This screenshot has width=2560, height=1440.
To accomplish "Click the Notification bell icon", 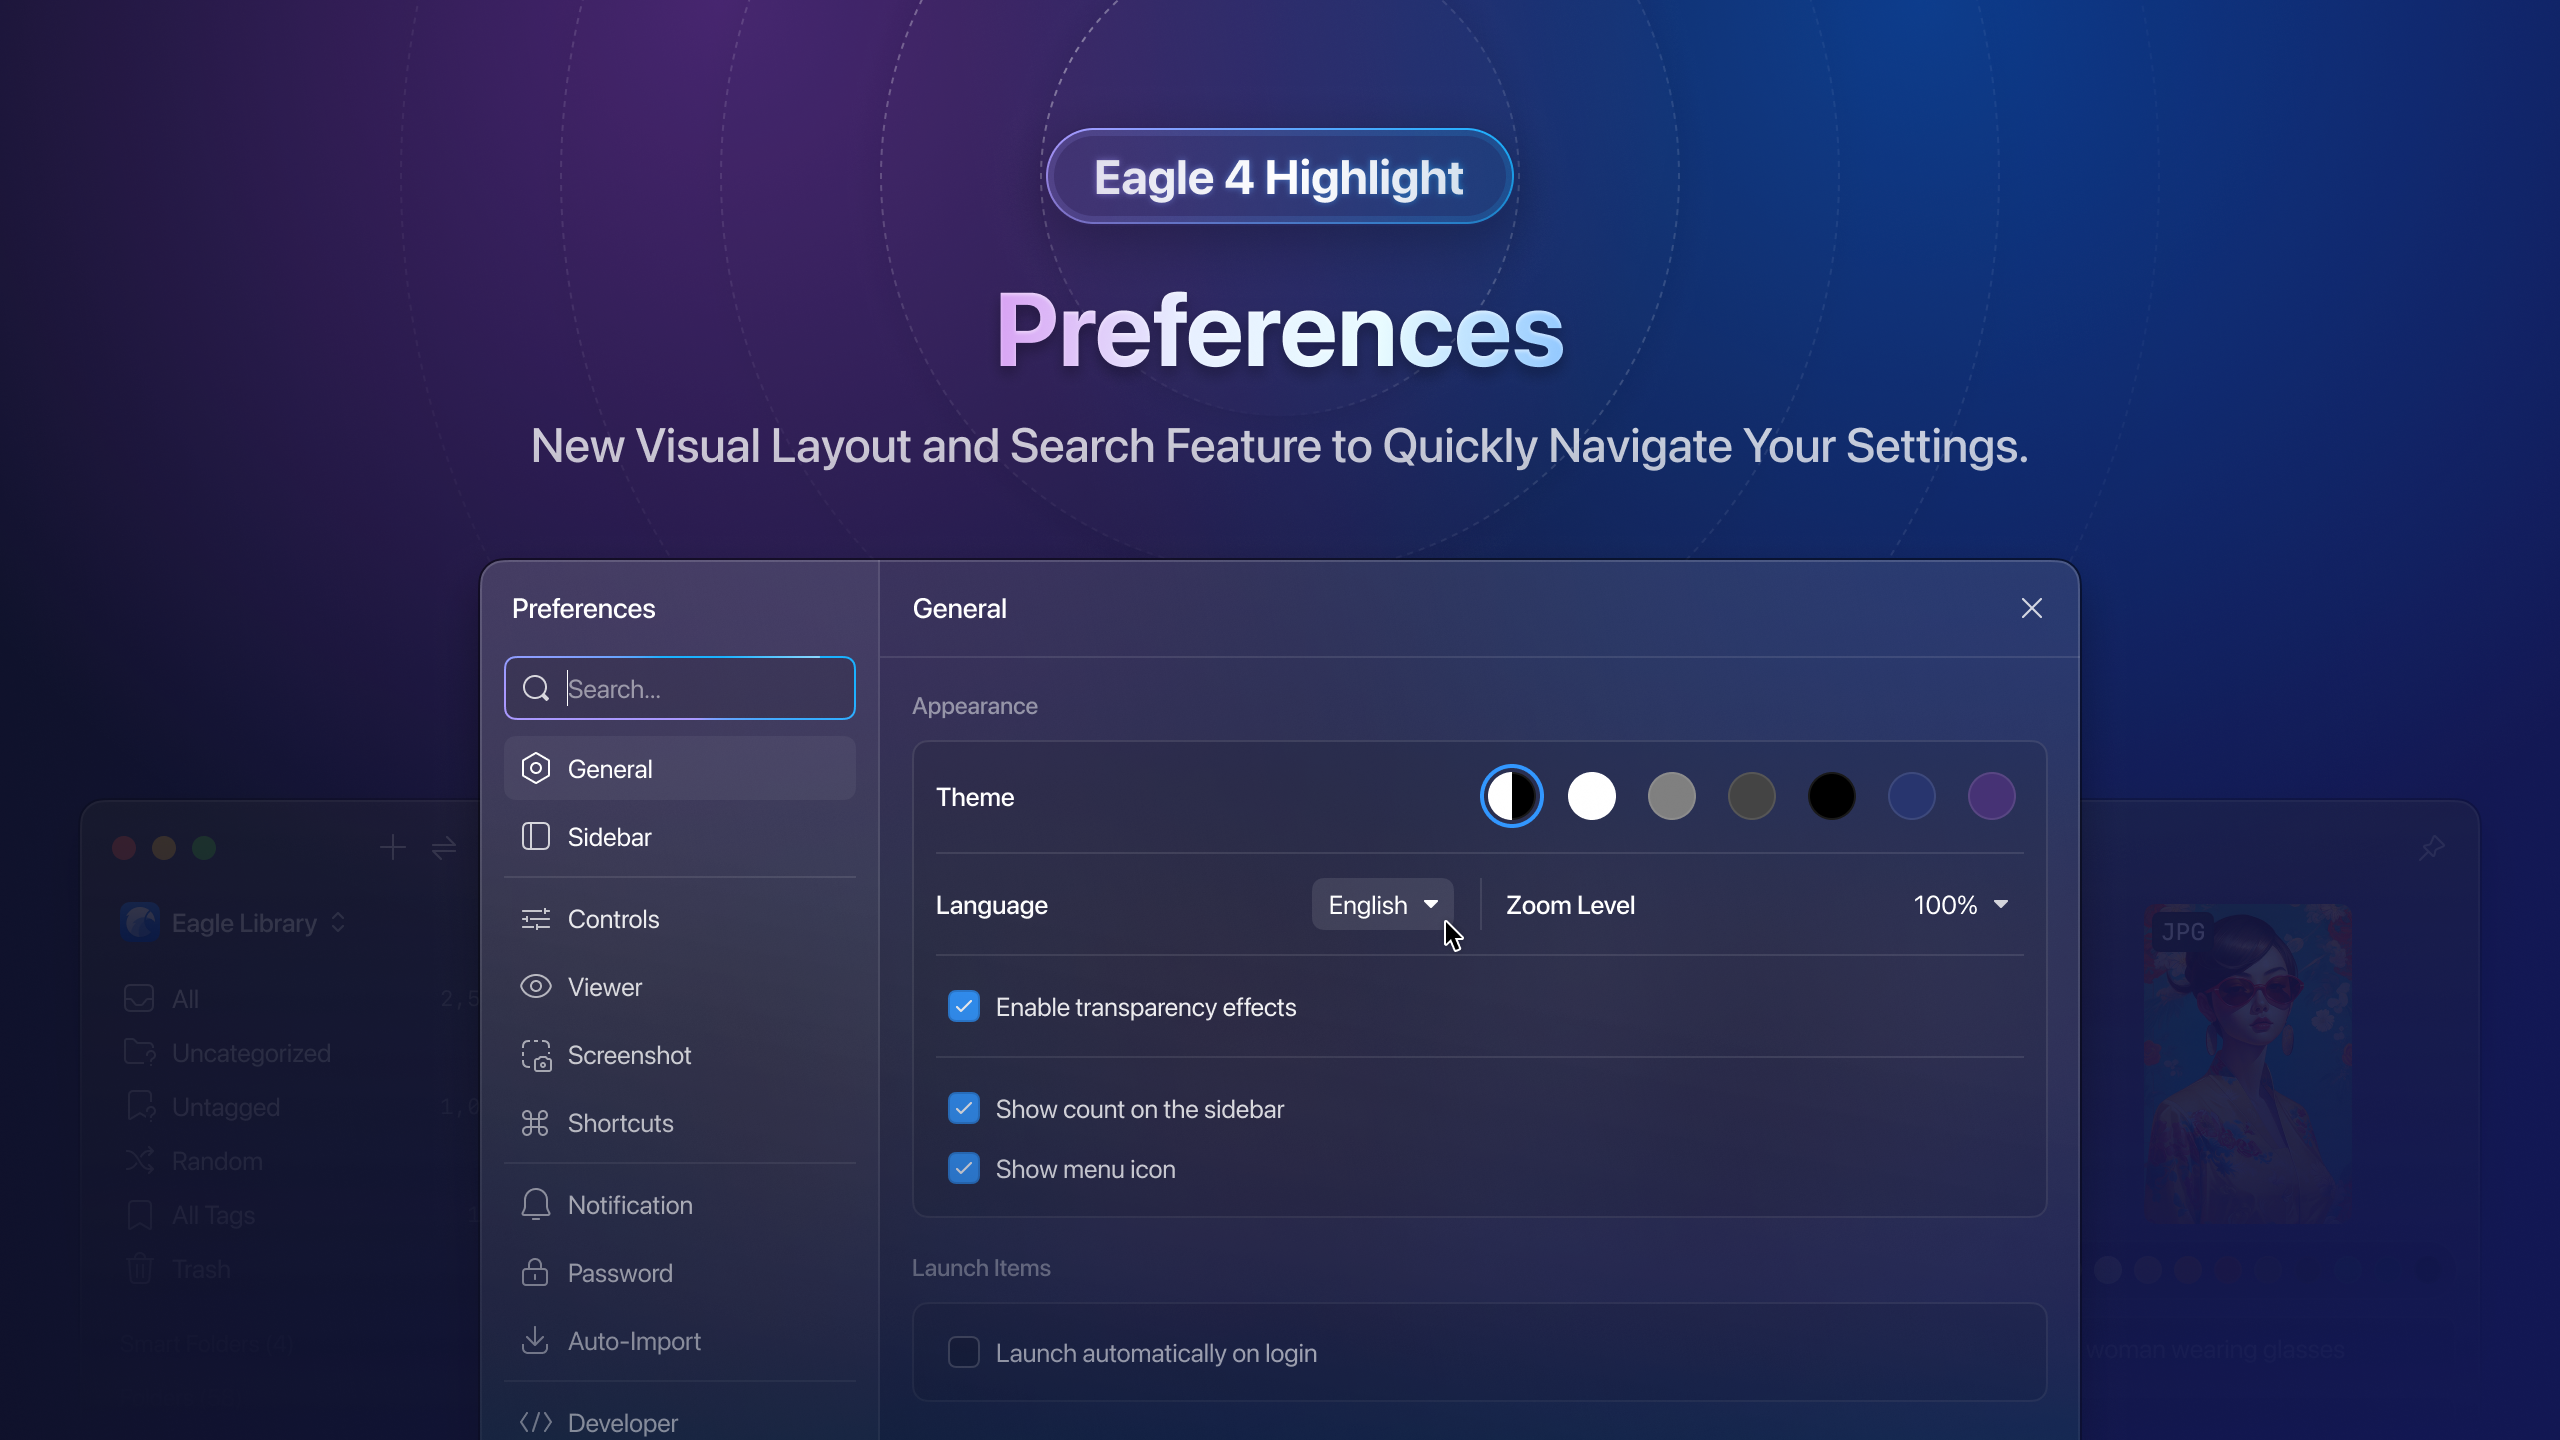I will pos(536,1204).
